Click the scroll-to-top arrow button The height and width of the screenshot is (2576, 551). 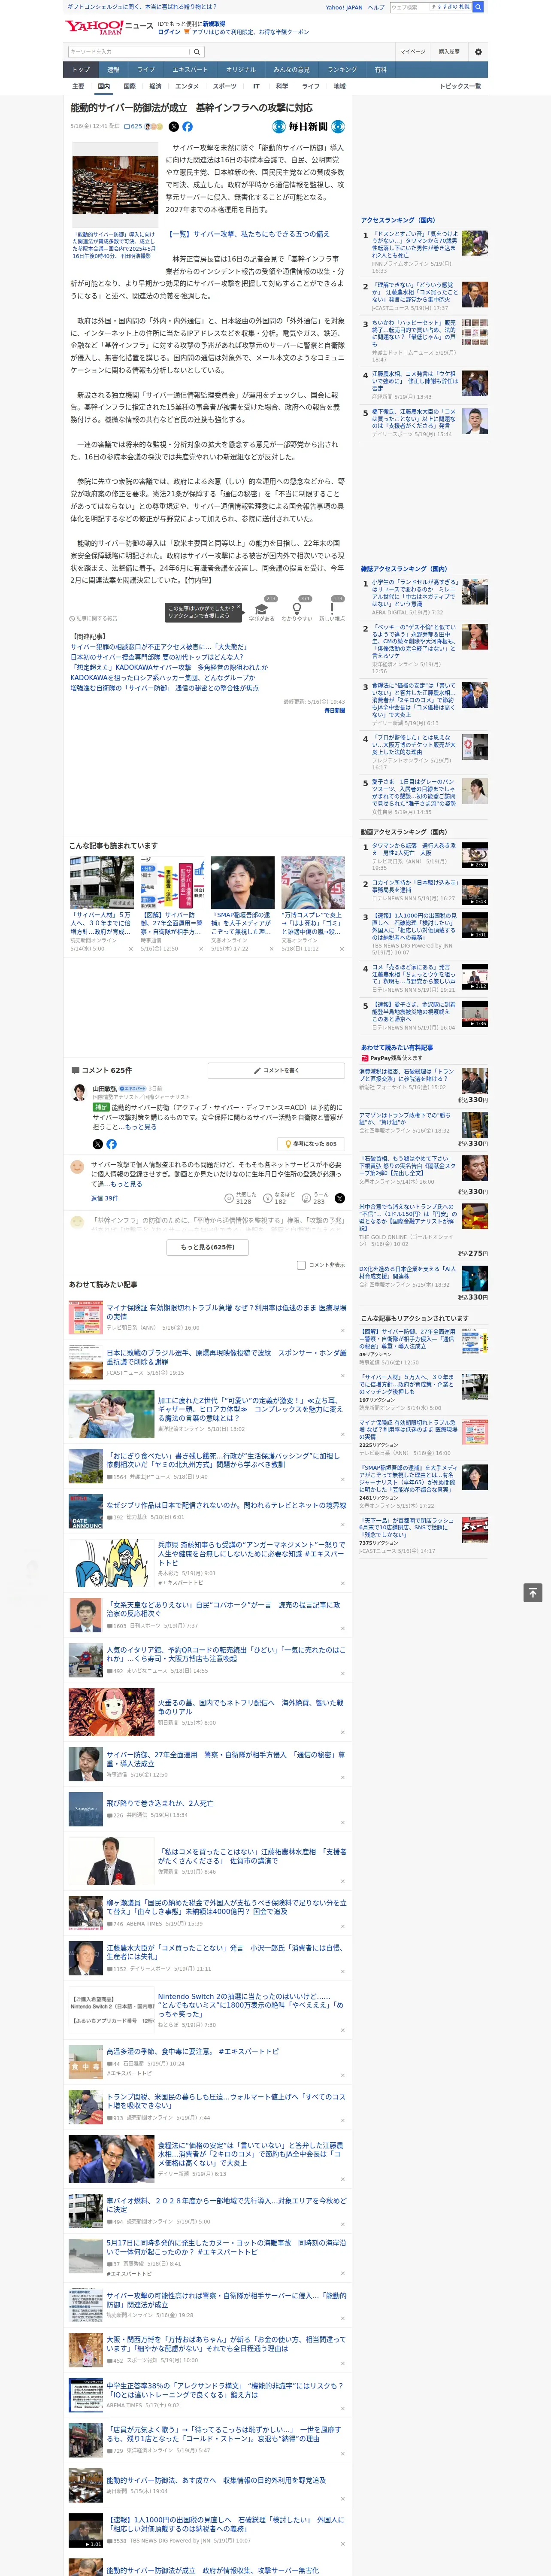tap(533, 1593)
